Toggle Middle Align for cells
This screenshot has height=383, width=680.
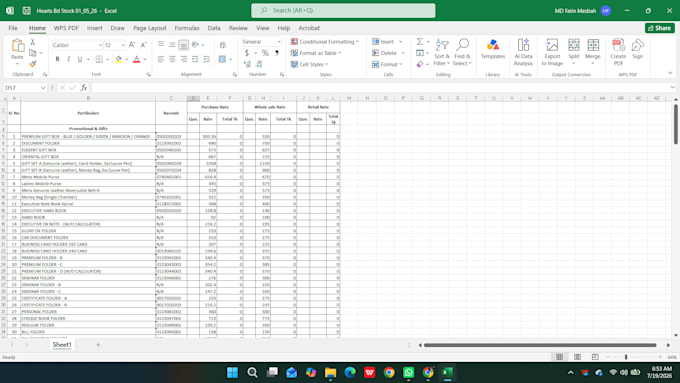[x=172, y=45]
